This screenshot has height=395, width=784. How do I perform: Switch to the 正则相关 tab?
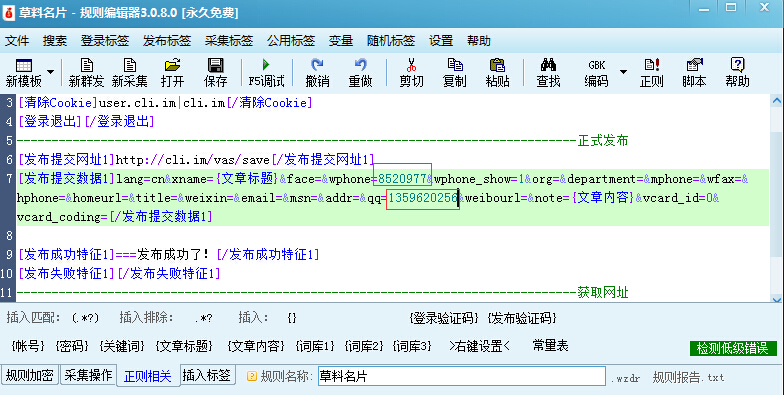[x=148, y=376]
